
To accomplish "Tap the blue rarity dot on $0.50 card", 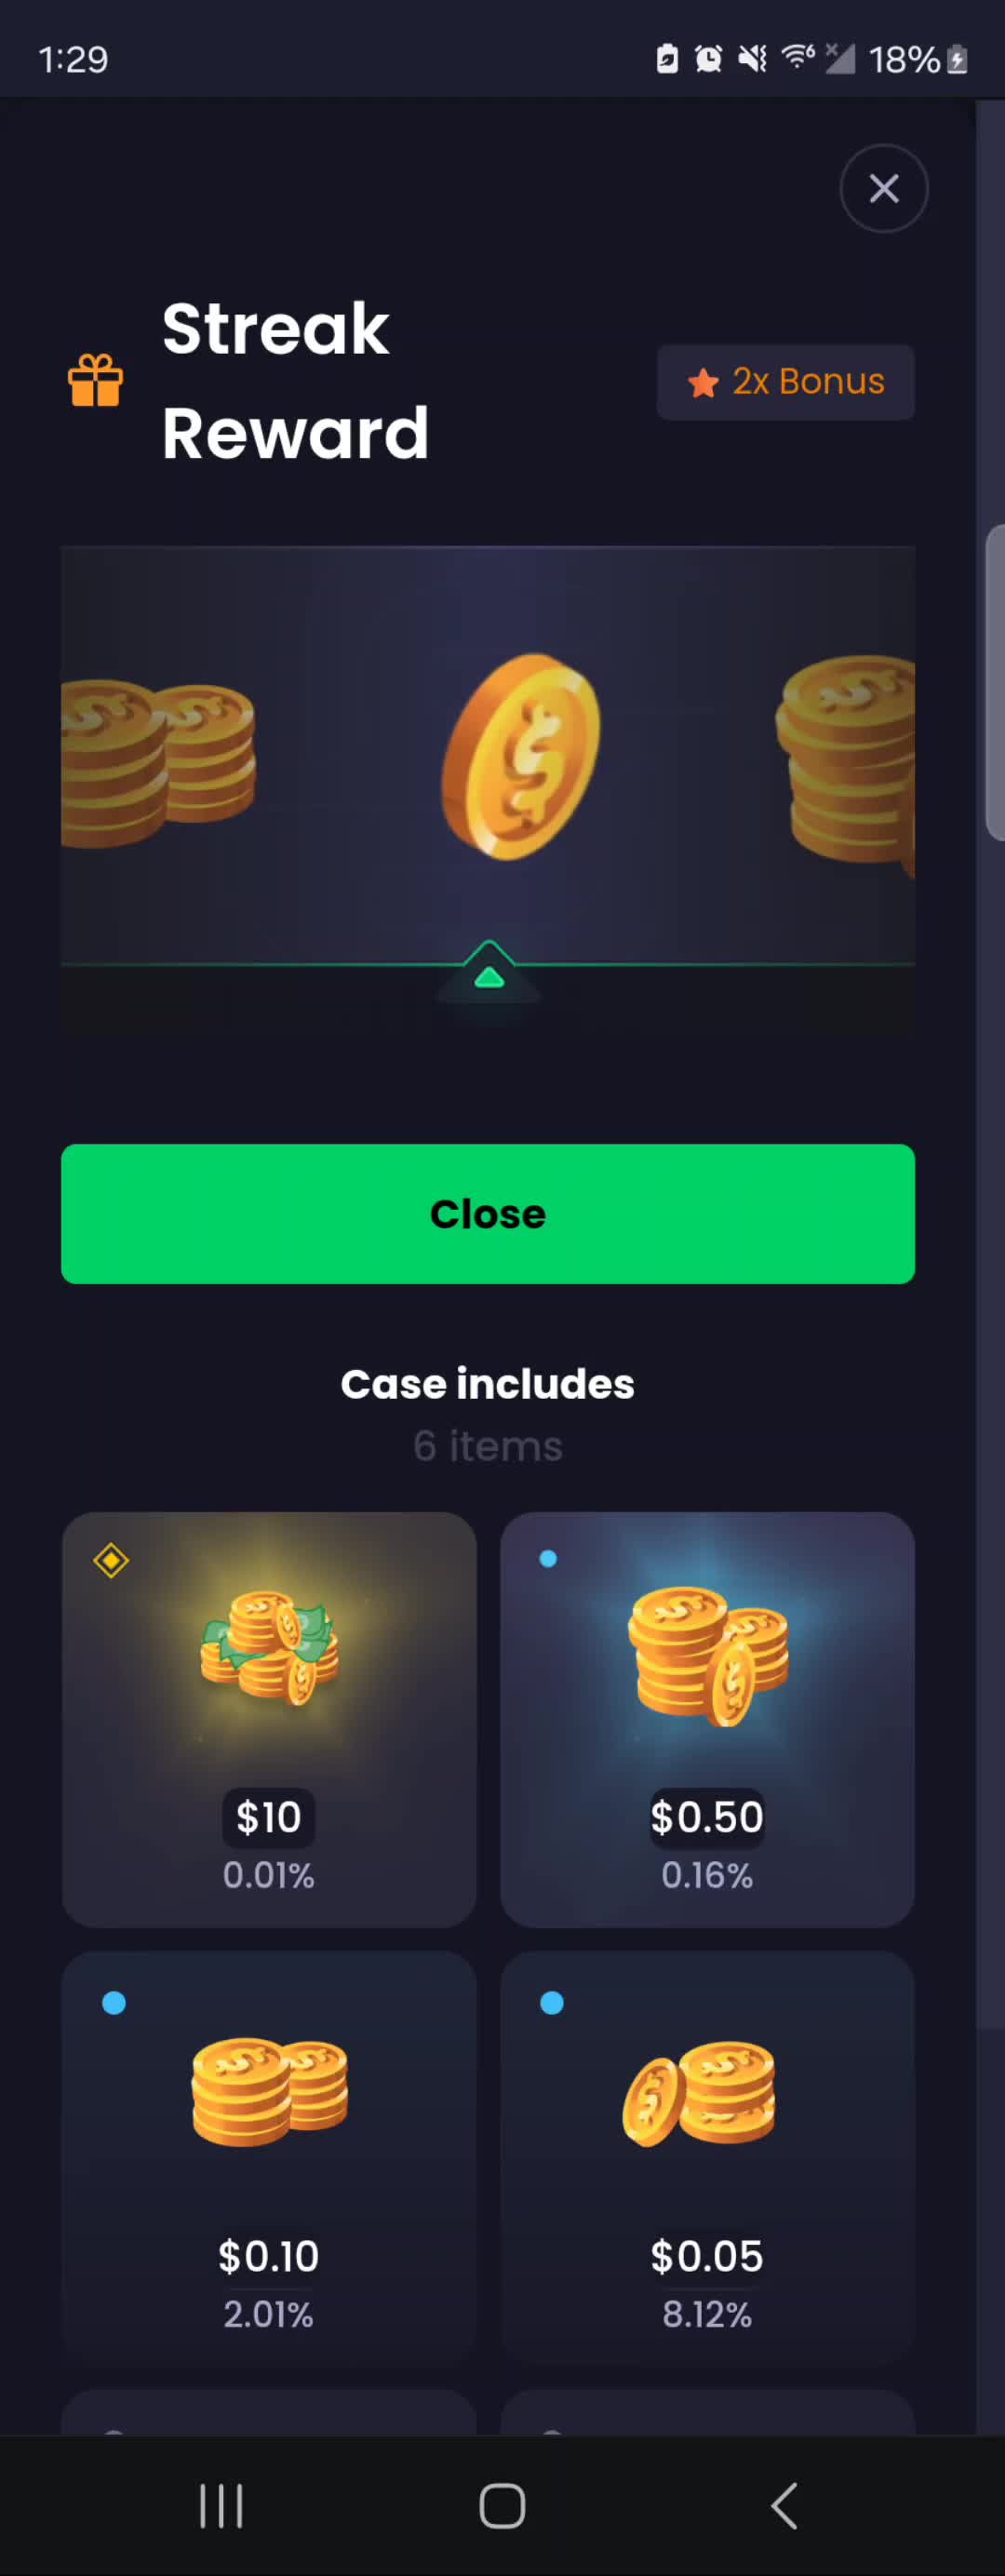I will click(548, 1558).
